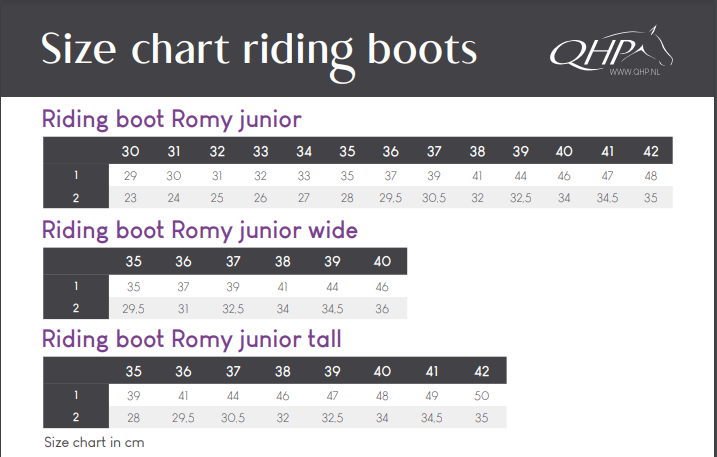Select size 35 header in junior tall table
The image size is (717, 457).
point(134,371)
